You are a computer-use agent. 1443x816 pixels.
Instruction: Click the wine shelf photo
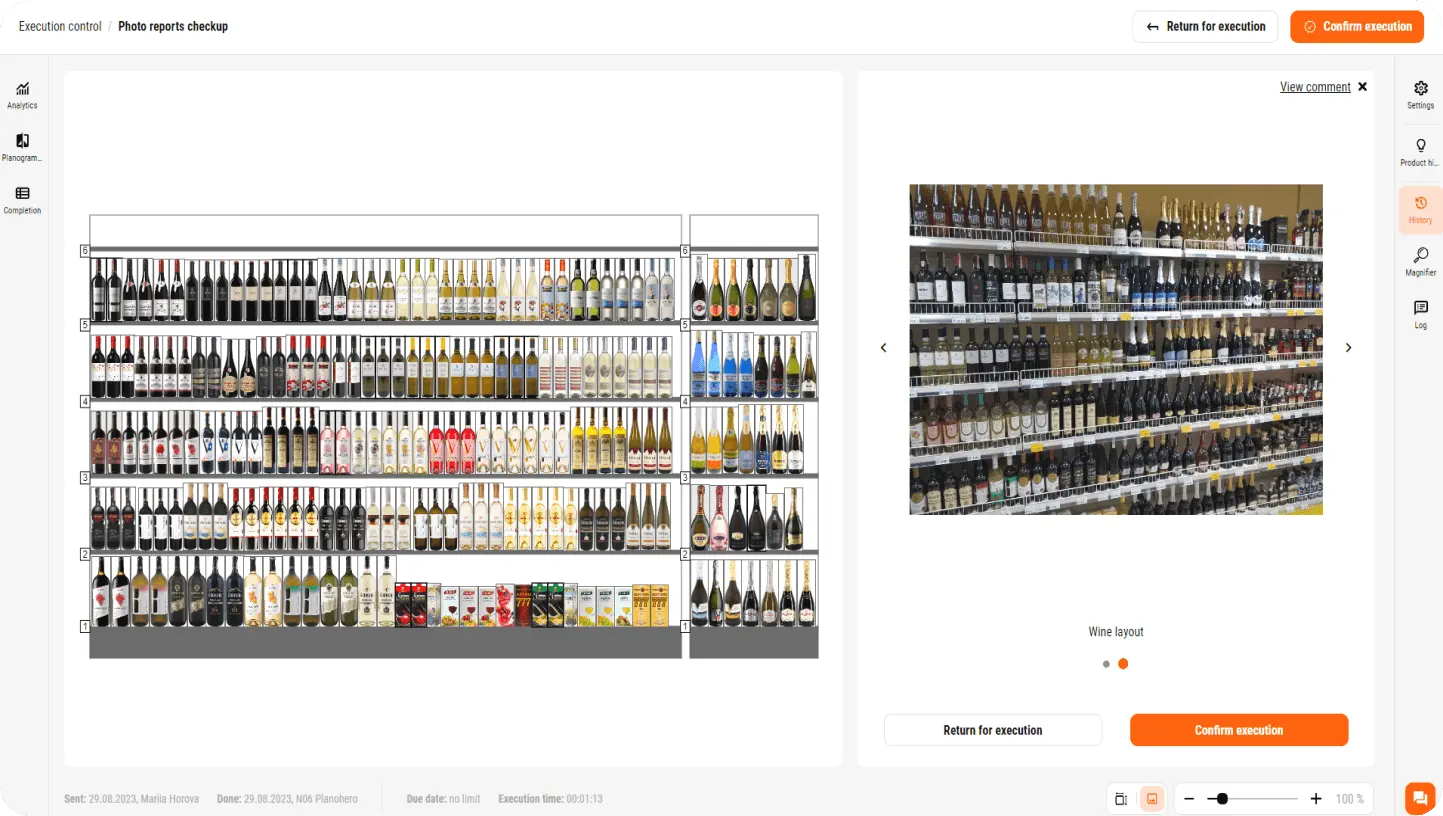pyautogui.click(x=1115, y=349)
